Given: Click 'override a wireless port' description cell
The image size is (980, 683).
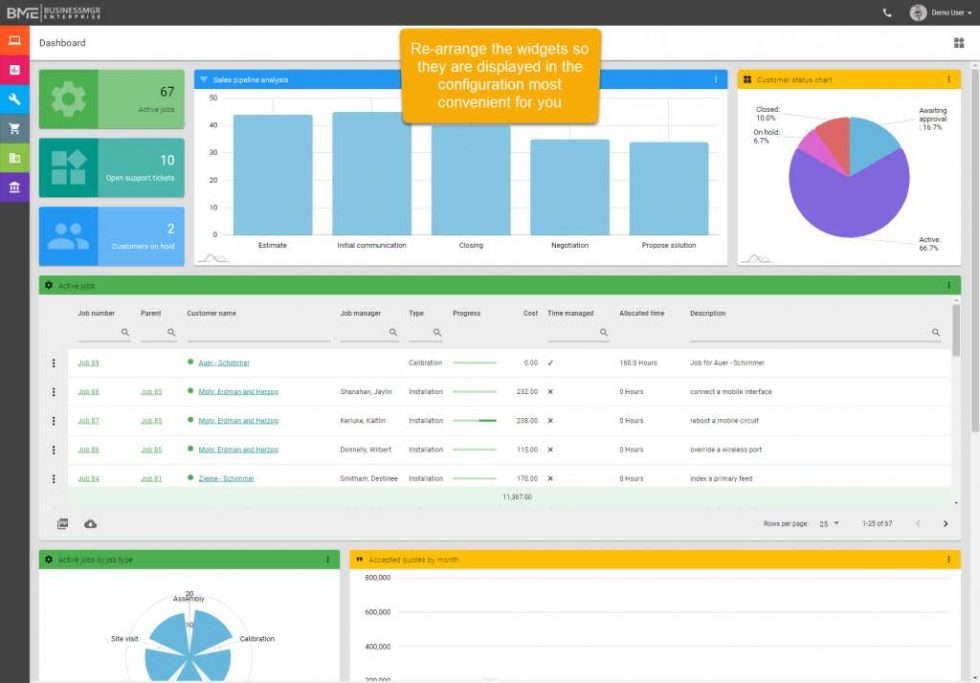Looking at the screenshot, I should click(x=726, y=450).
